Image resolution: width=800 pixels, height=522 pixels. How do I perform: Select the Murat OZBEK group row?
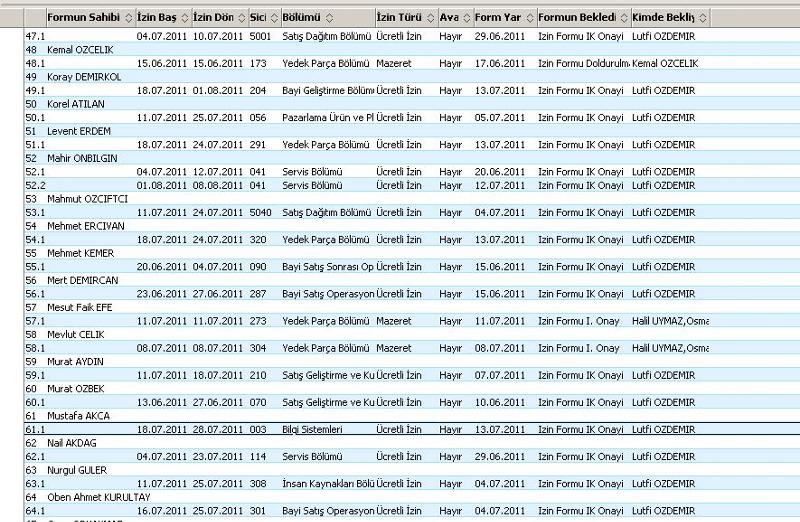pos(412,389)
